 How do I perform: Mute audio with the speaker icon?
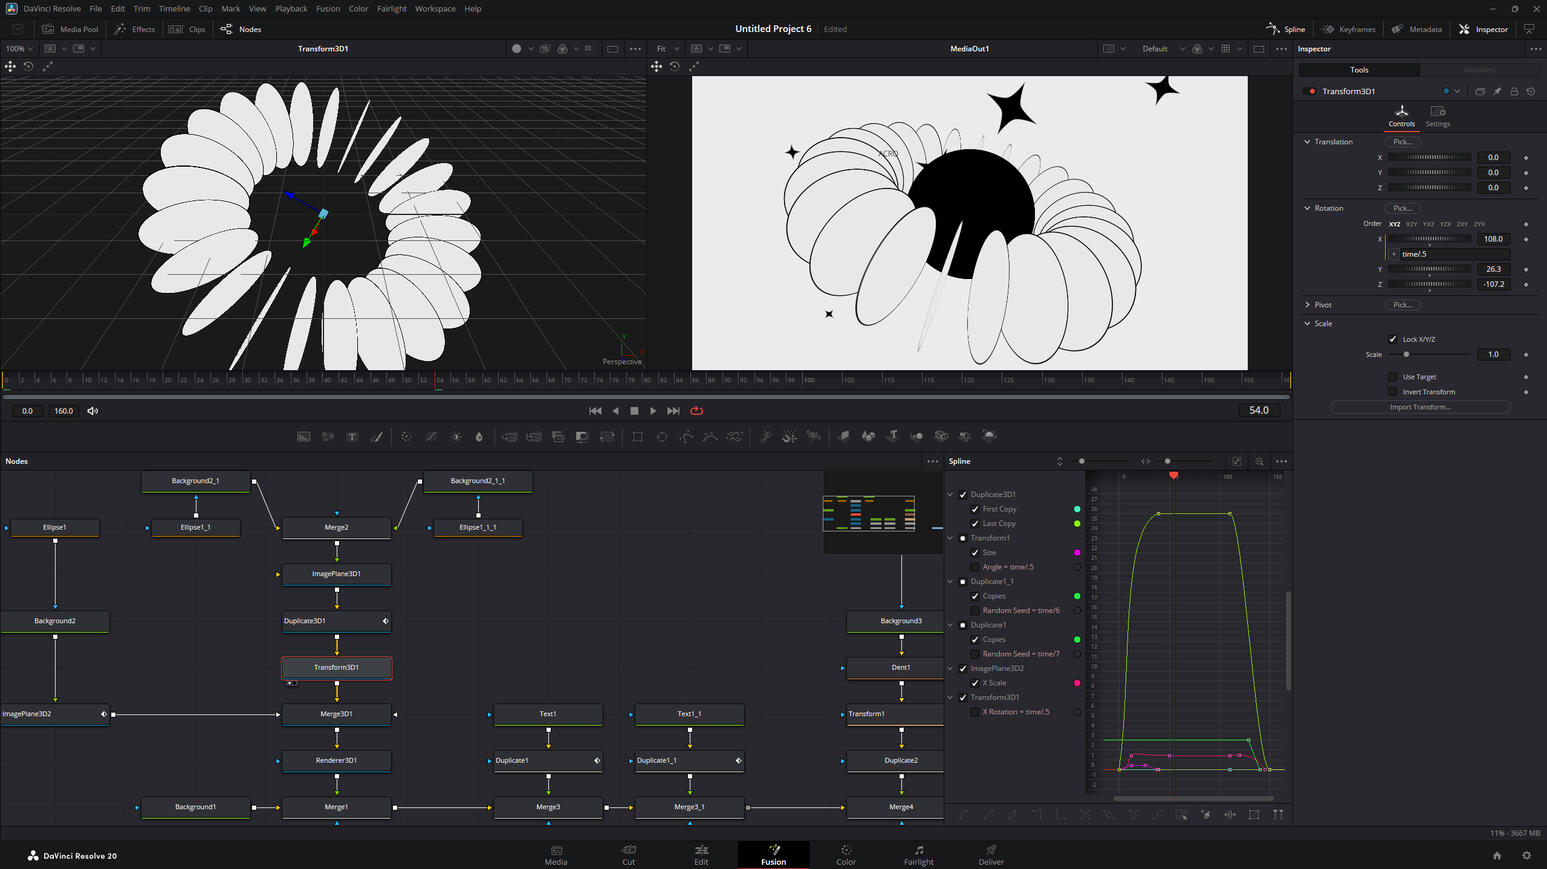(93, 411)
